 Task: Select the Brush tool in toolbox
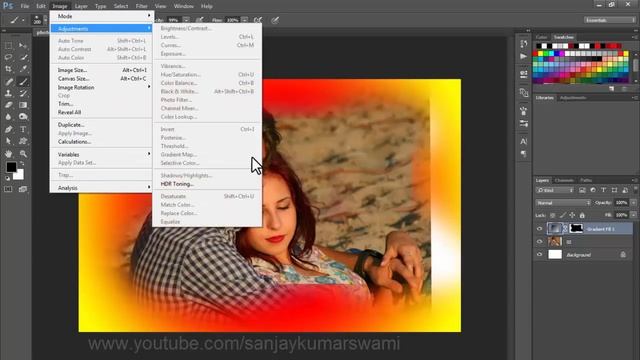pyautogui.click(x=23, y=81)
